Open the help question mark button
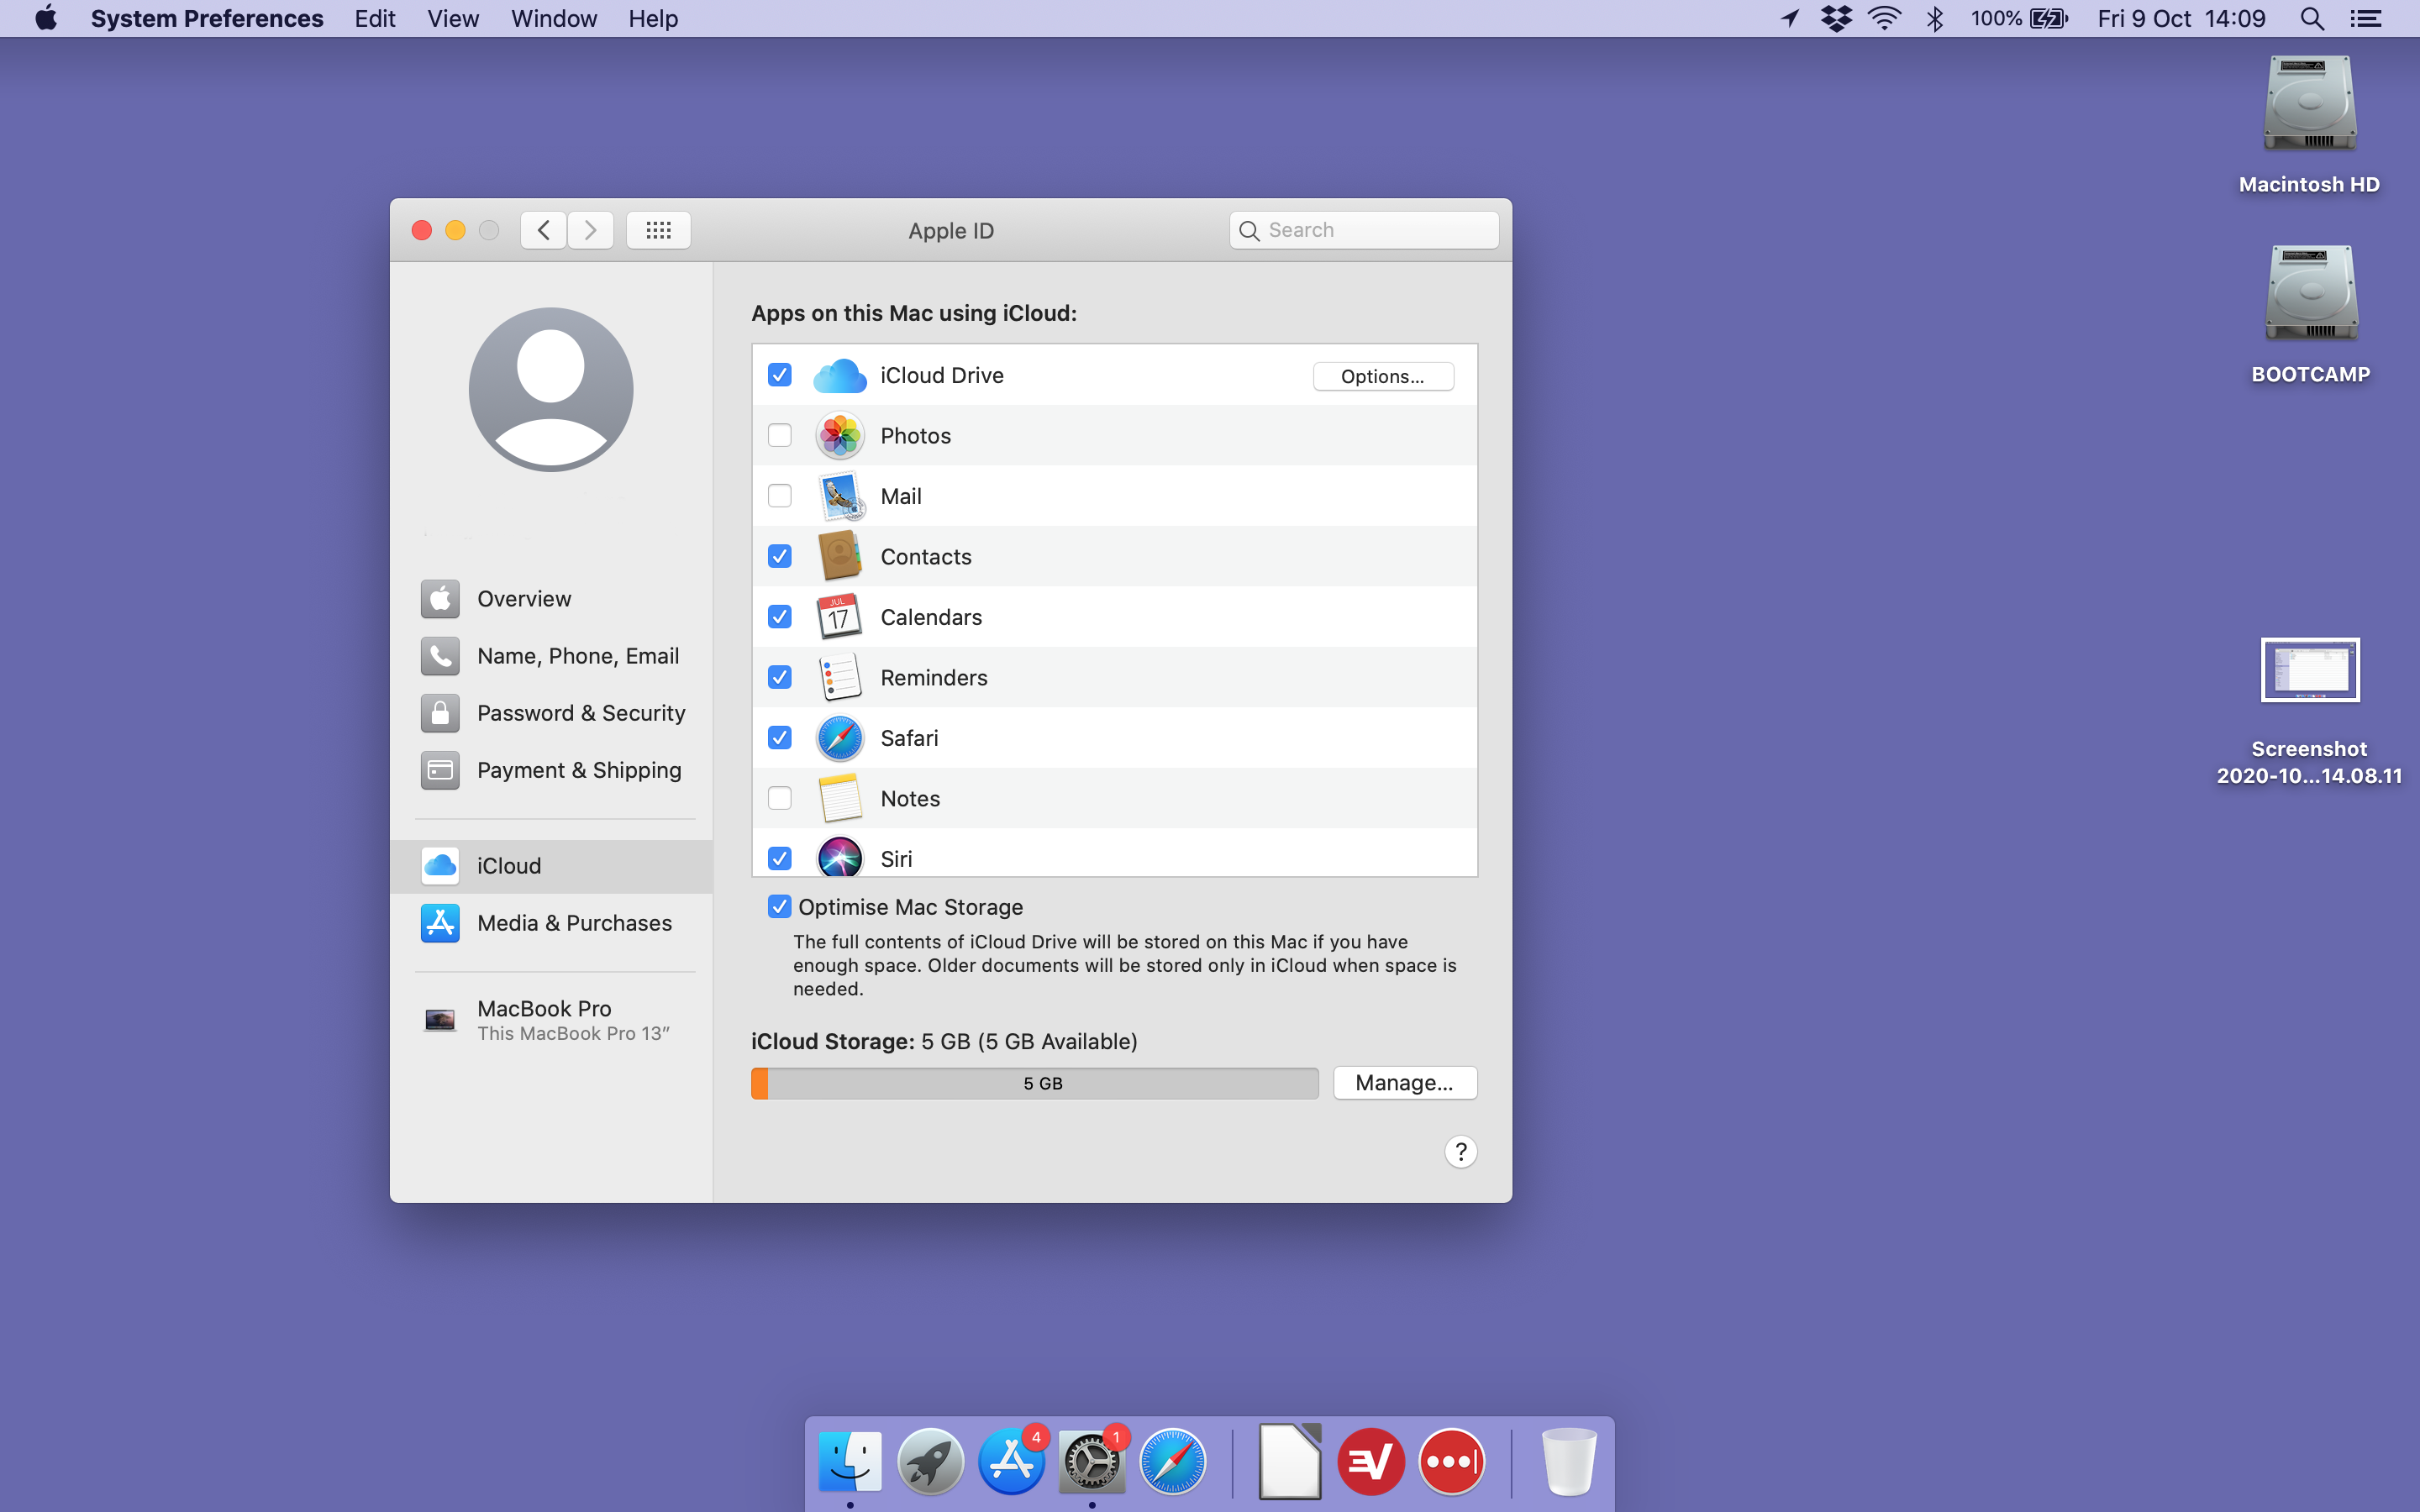The height and width of the screenshot is (1512, 2420). [1461, 1152]
